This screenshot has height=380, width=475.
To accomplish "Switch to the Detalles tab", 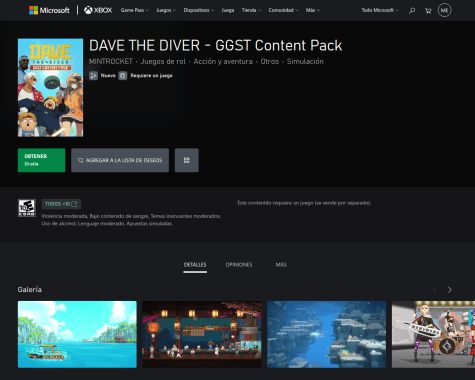I will [x=195, y=265].
